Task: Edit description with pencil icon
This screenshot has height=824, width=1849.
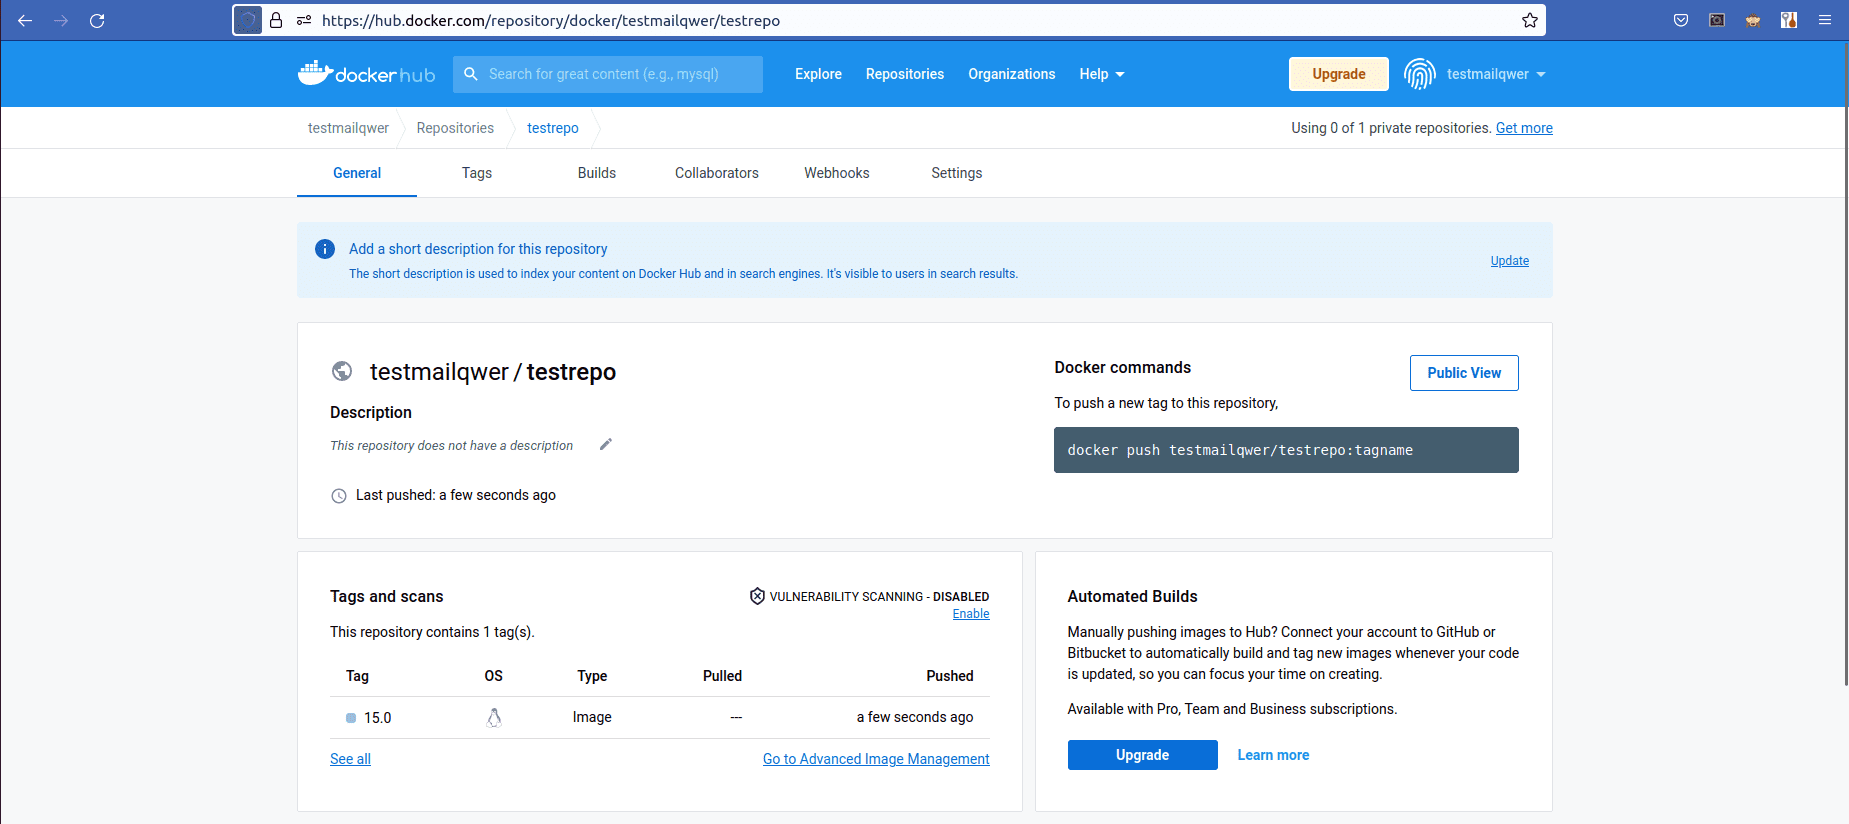Action: (605, 445)
